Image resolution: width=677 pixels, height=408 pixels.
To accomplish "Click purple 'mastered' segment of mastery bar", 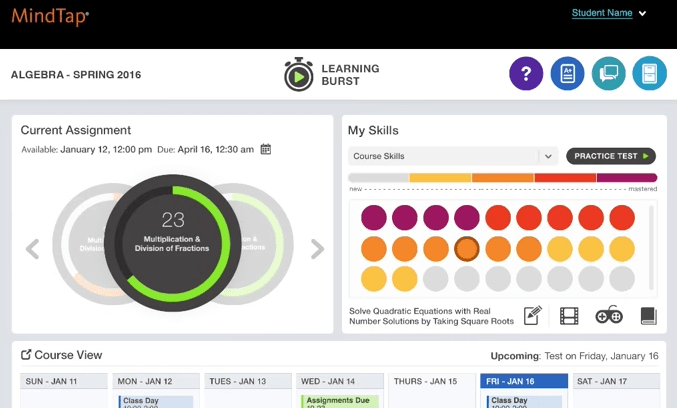I will click(627, 177).
